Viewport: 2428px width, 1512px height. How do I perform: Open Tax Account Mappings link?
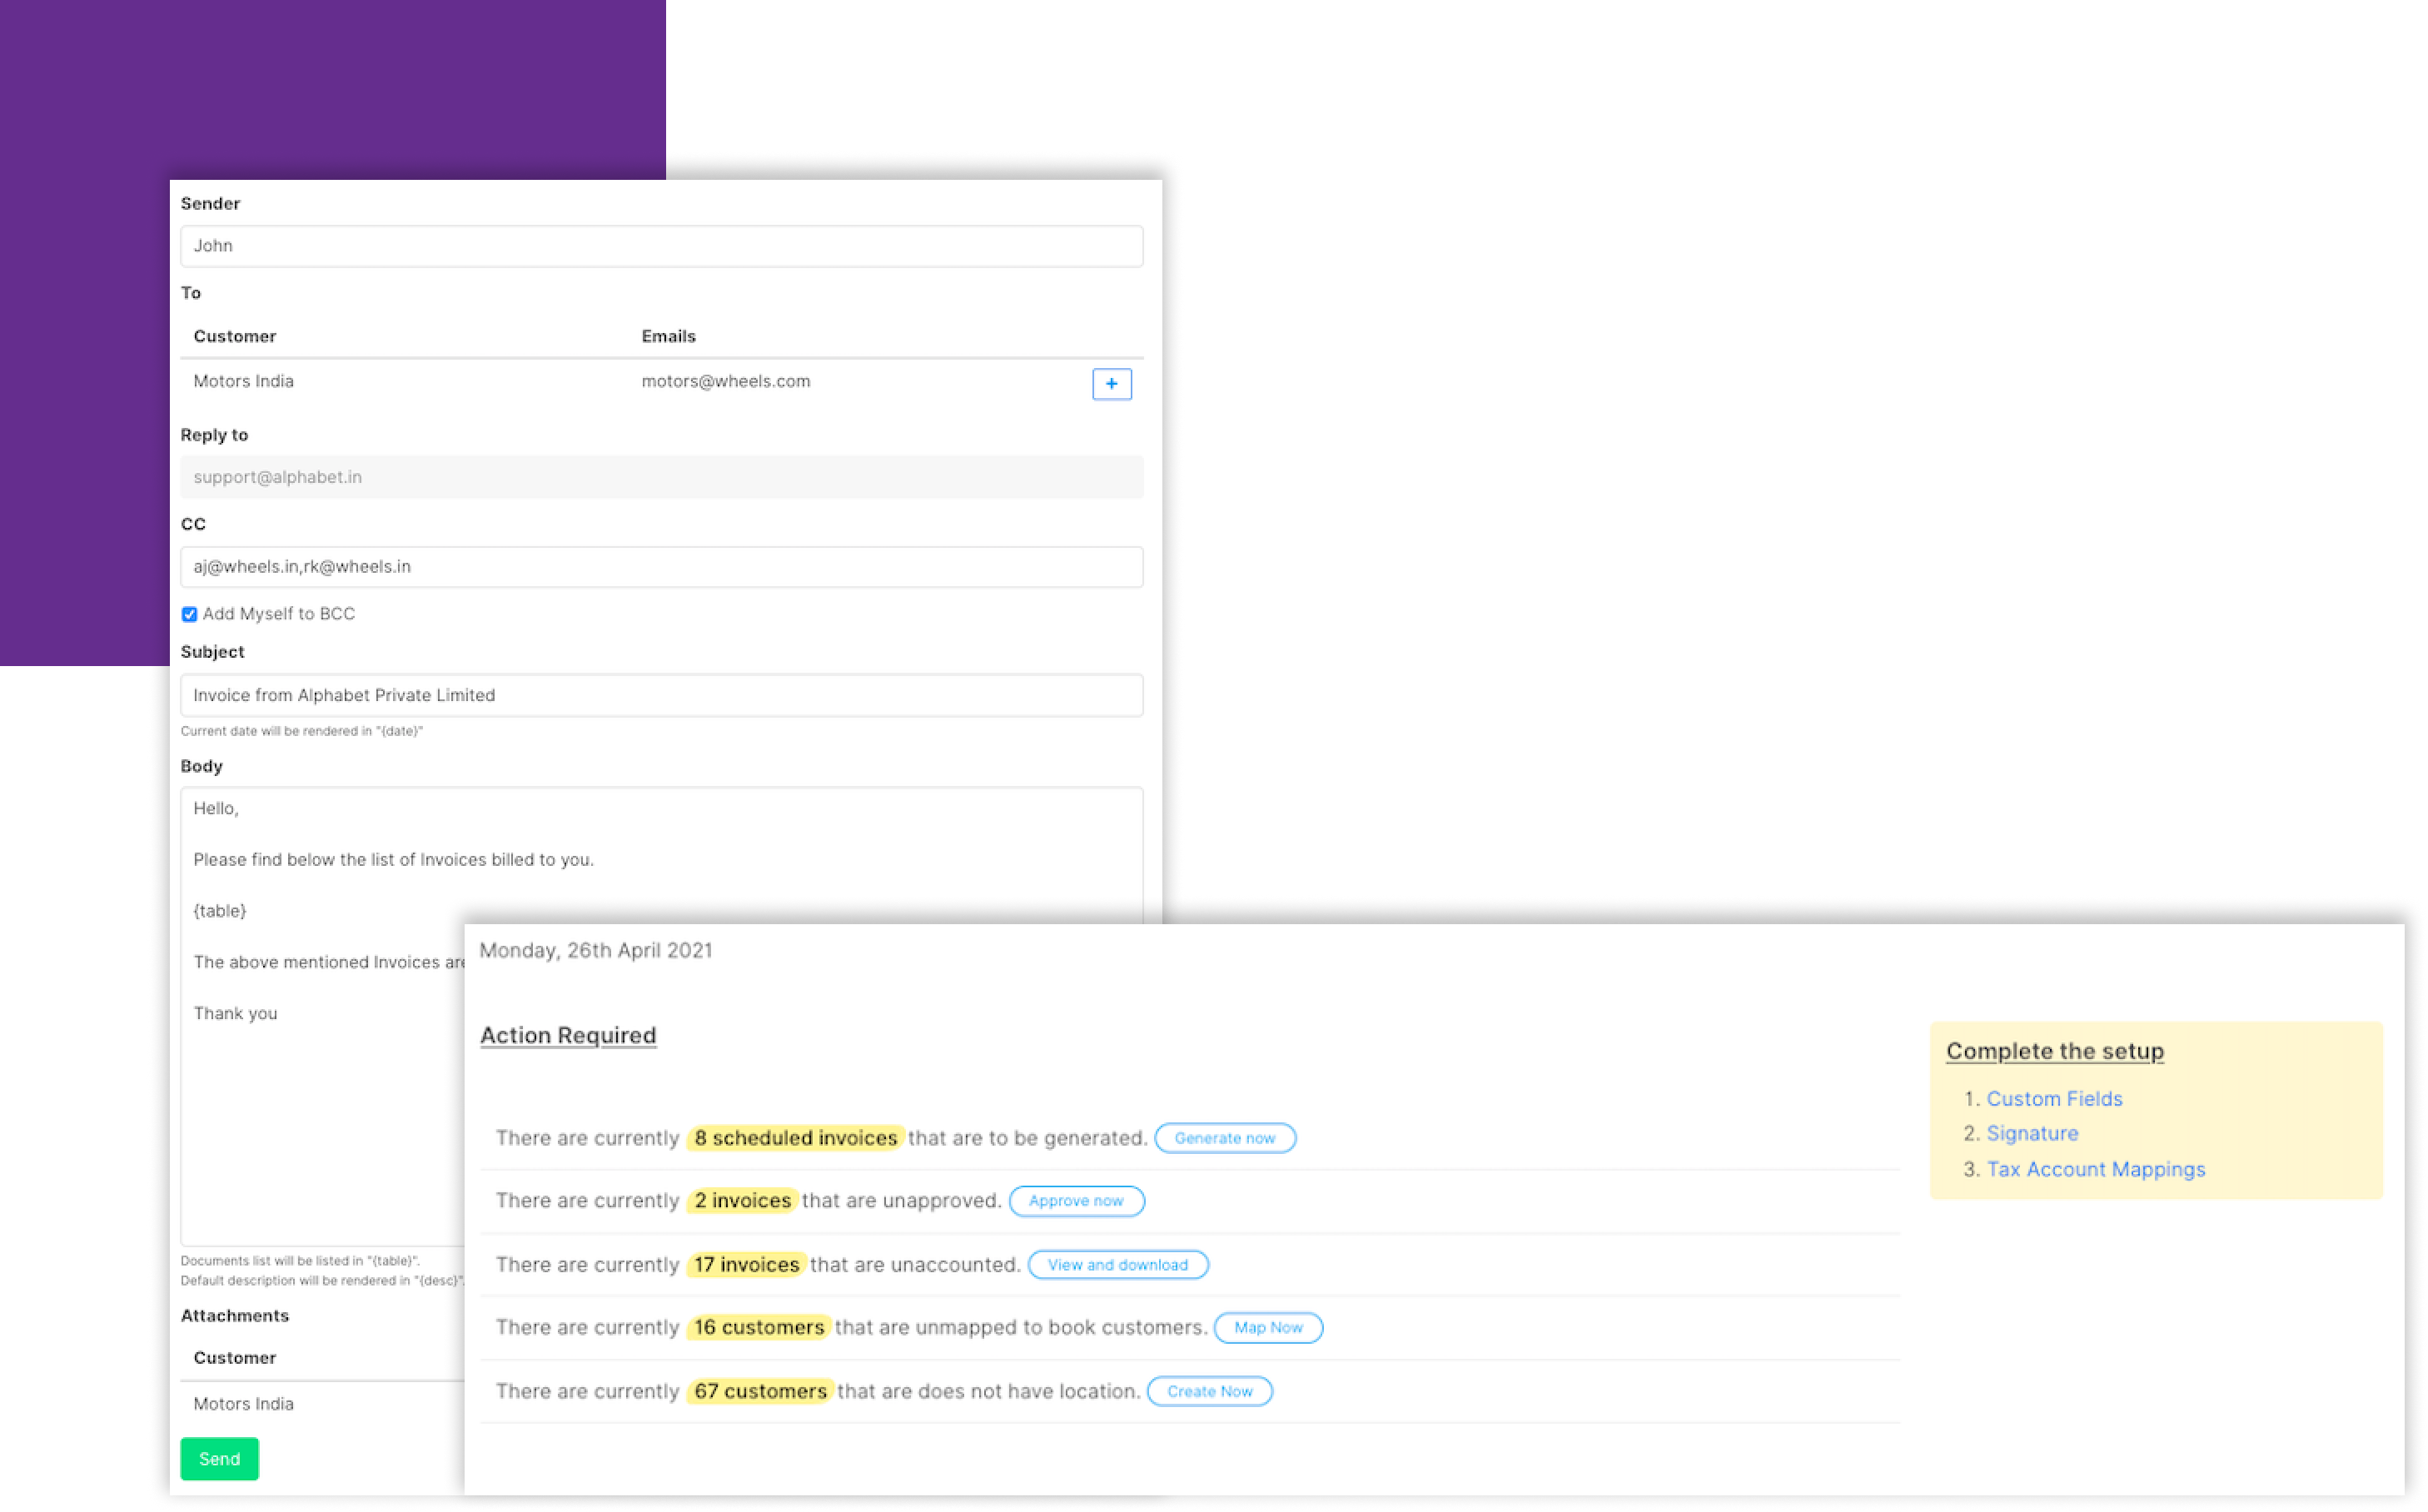pos(2095,1169)
